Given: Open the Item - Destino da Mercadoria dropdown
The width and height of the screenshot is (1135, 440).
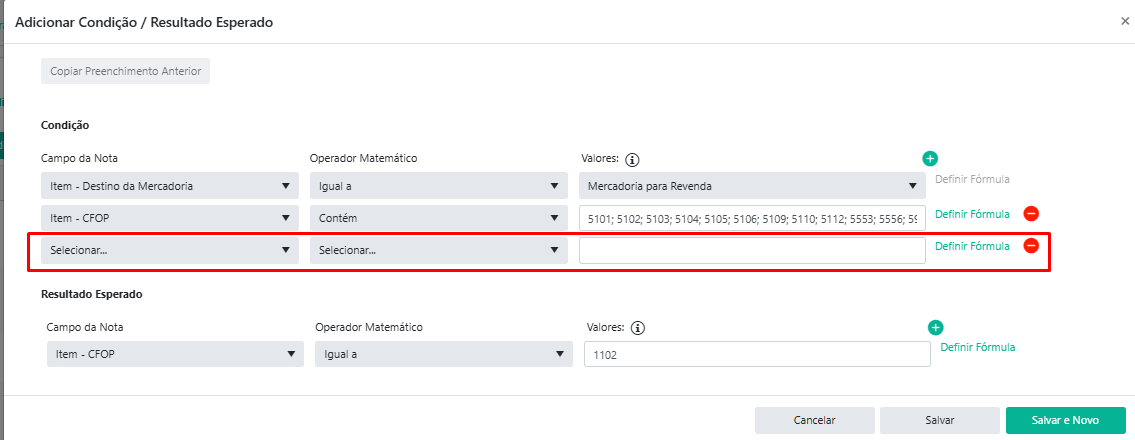Looking at the screenshot, I should coord(169,186).
